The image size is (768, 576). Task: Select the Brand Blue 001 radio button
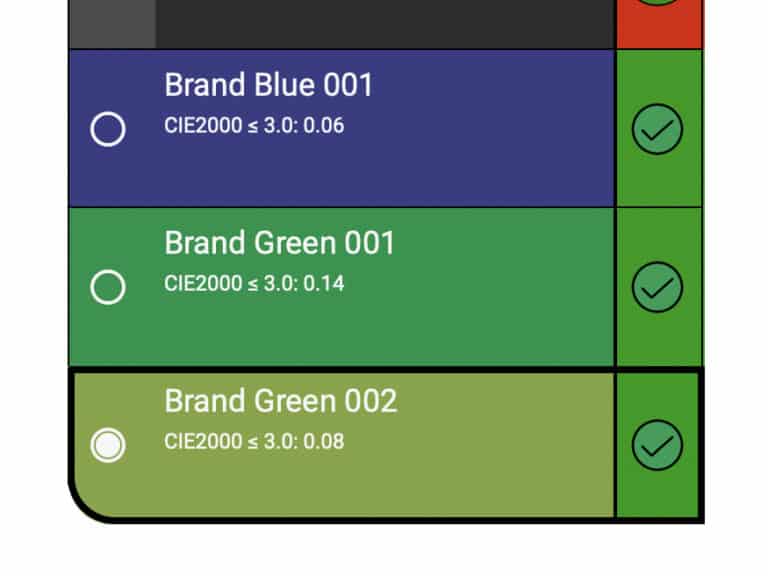coord(108,129)
